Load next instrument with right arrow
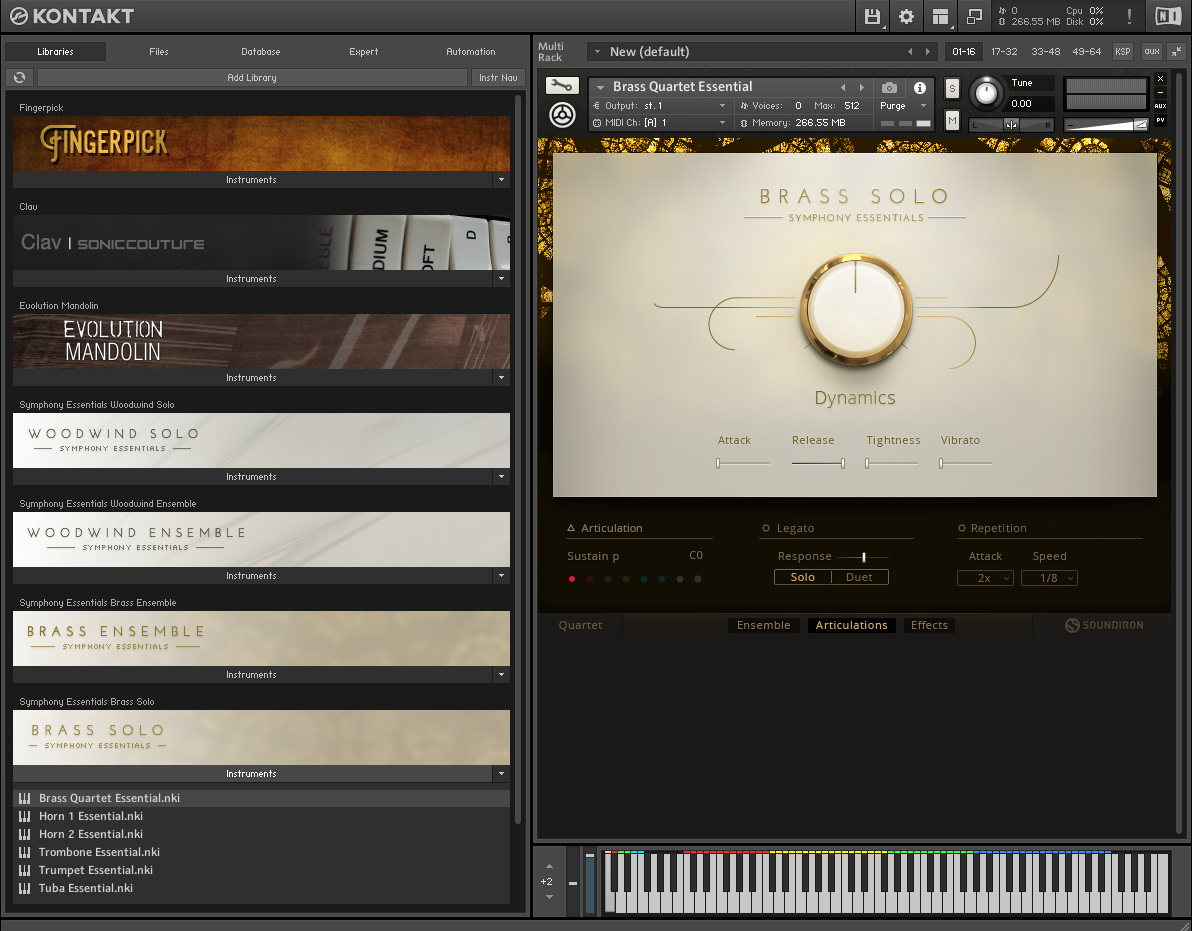The height and width of the screenshot is (931, 1192). tap(861, 87)
